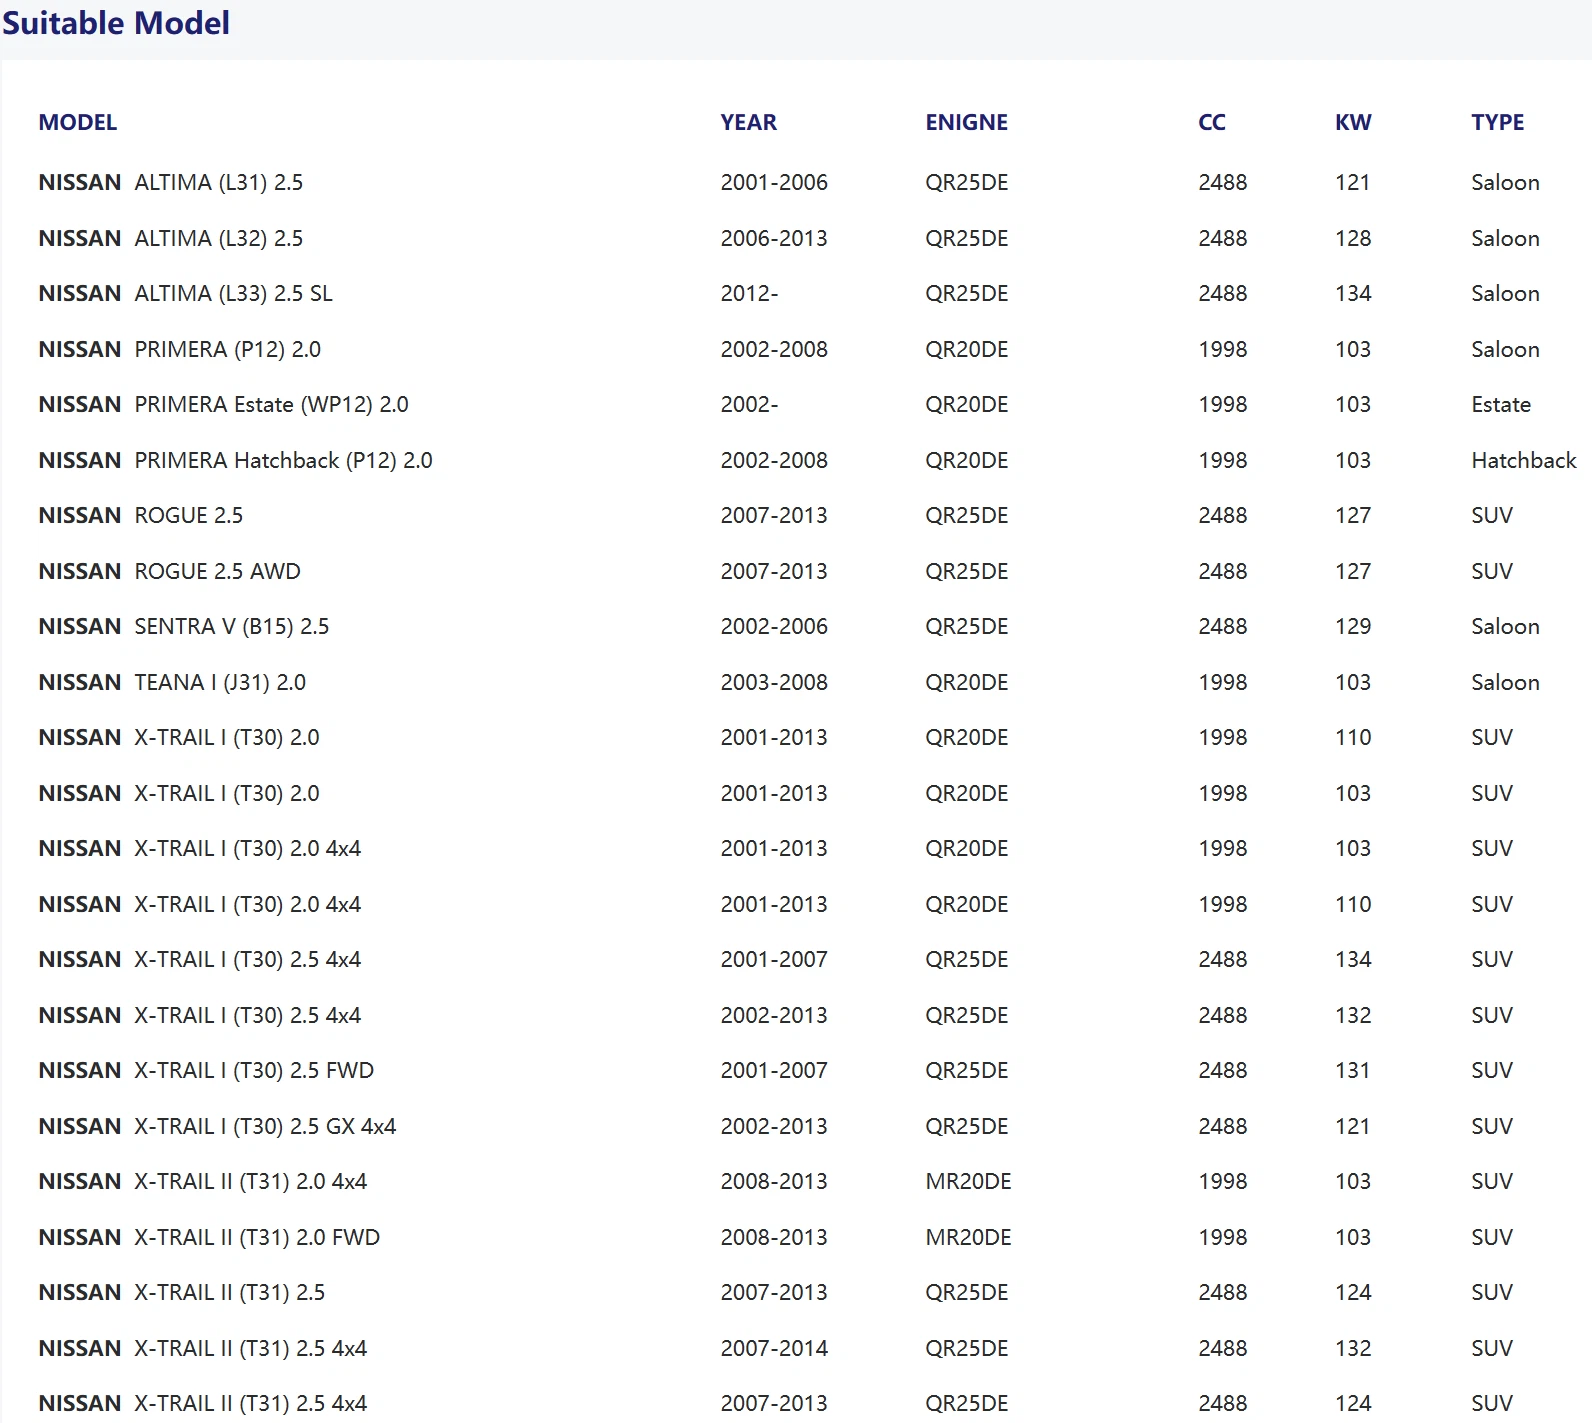Select the PRIMERA Hatchback (P12) 2.0 cell
This screenshot has width=1592, height=1423.
pyautogui.click(x=235, y=460)
